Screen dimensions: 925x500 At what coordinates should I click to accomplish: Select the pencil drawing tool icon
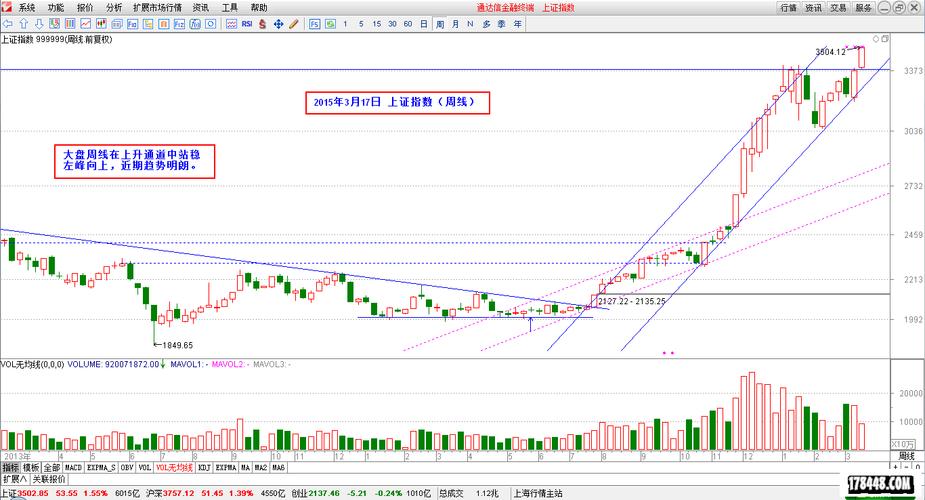point(294,24)
